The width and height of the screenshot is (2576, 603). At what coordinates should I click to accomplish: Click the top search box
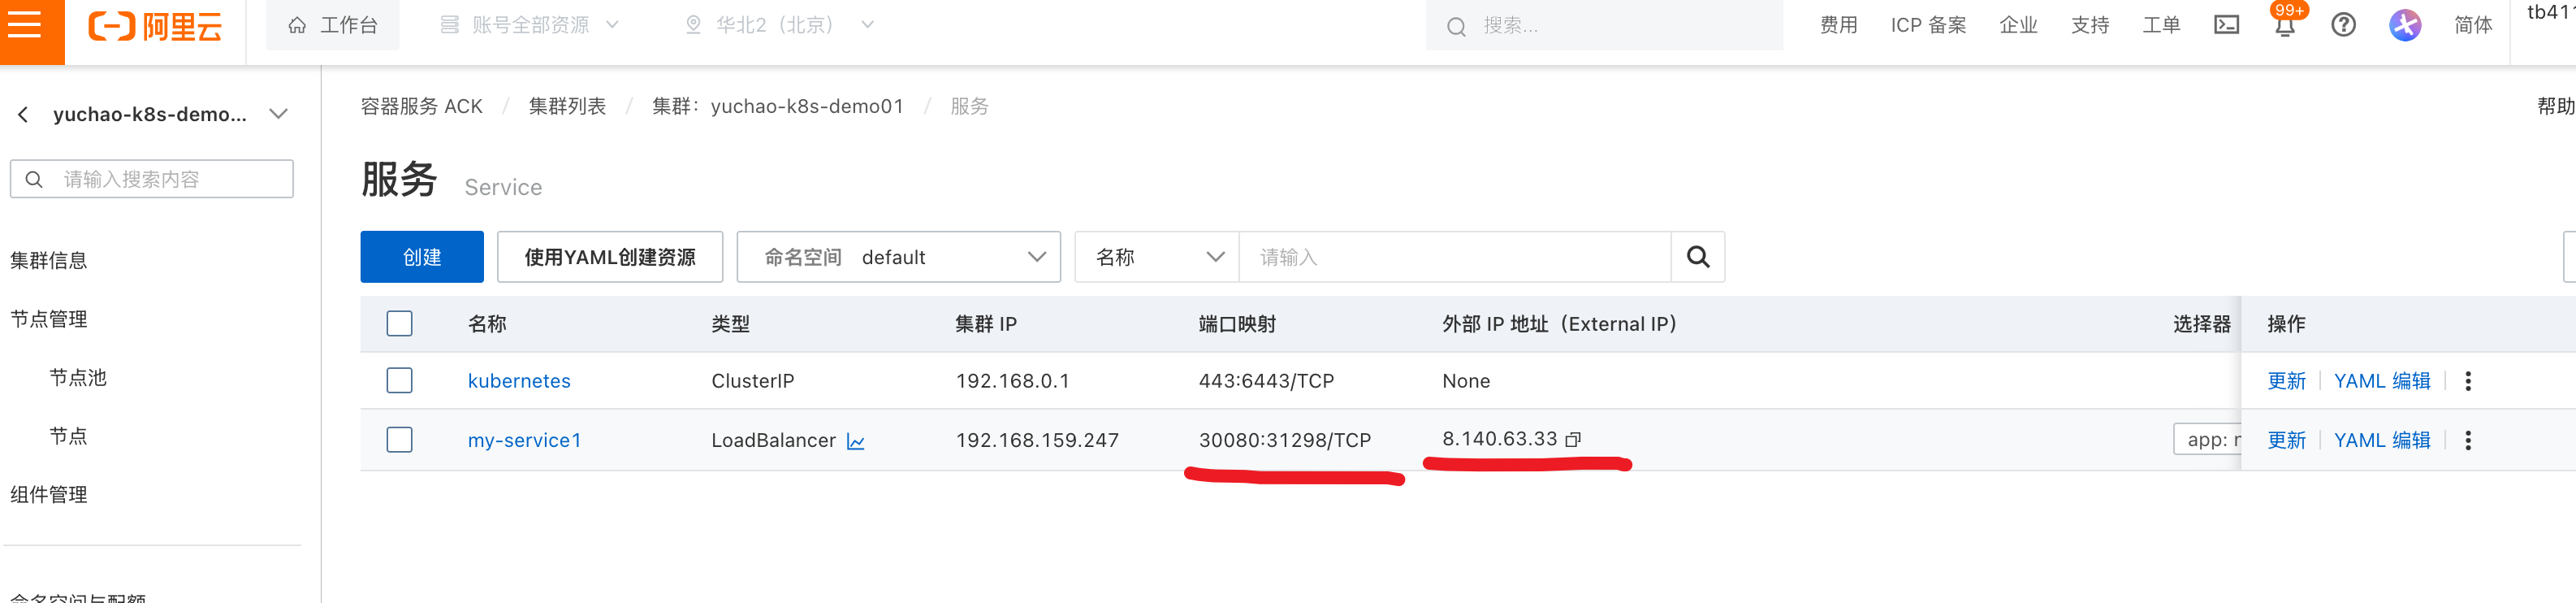(x=1603, y=25)
